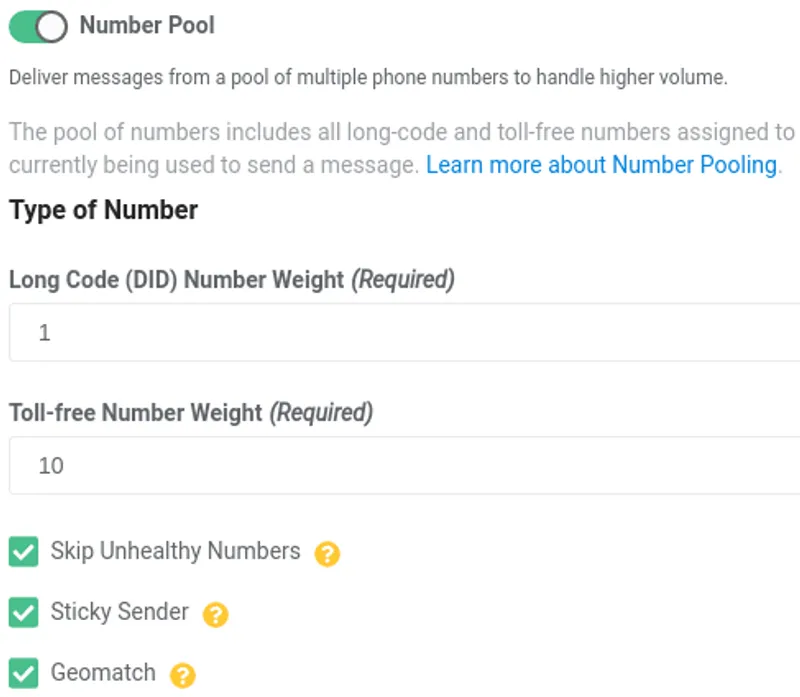Select the Long Code weight input field

point(300,332)
